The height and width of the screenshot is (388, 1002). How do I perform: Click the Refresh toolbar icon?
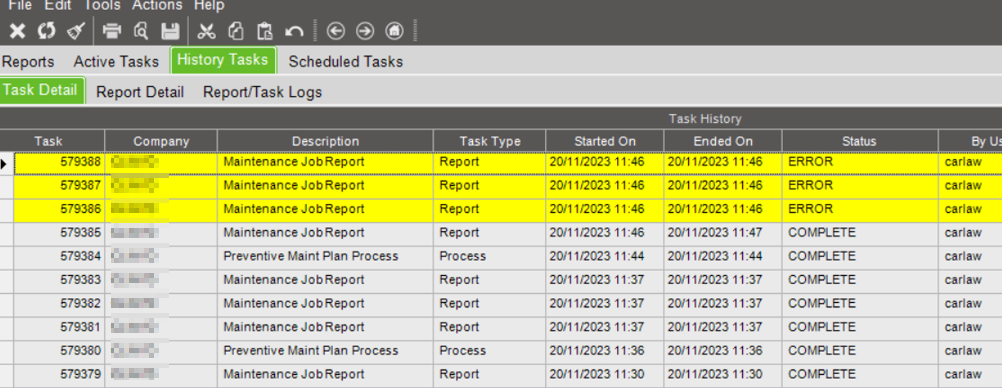pos(46,31)
